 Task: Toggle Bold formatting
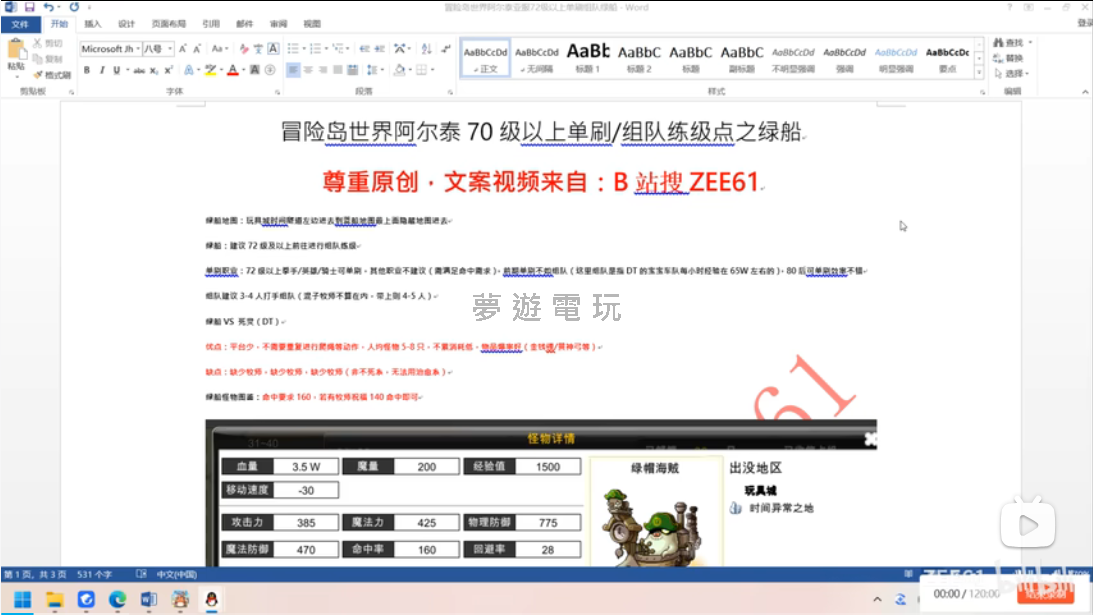(87, 70)
